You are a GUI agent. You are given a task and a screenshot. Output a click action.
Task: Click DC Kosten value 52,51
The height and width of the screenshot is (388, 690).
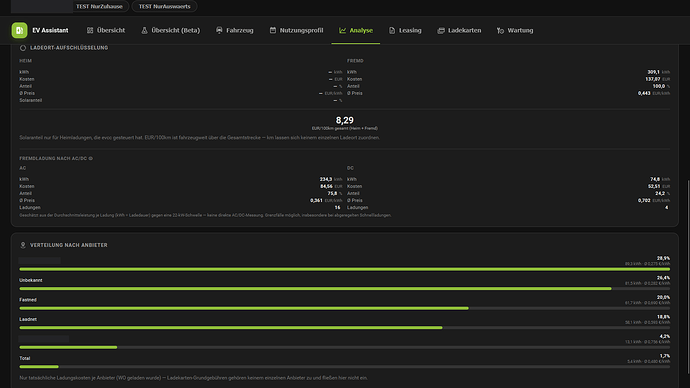[x=654, y=187]
